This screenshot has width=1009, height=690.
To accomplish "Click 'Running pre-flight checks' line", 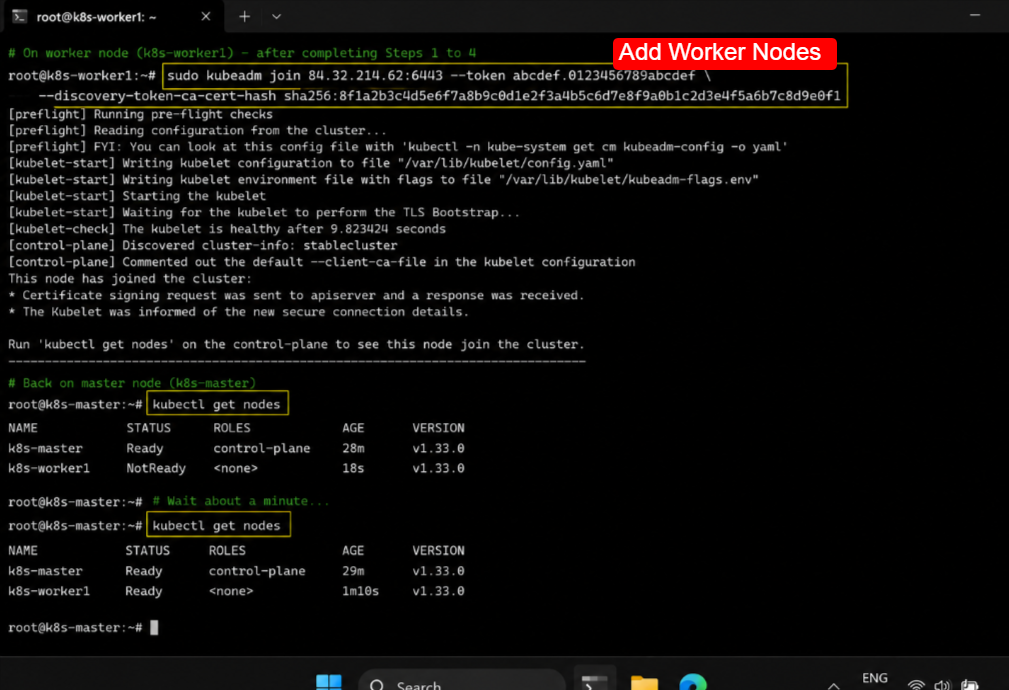I will 140,114.
